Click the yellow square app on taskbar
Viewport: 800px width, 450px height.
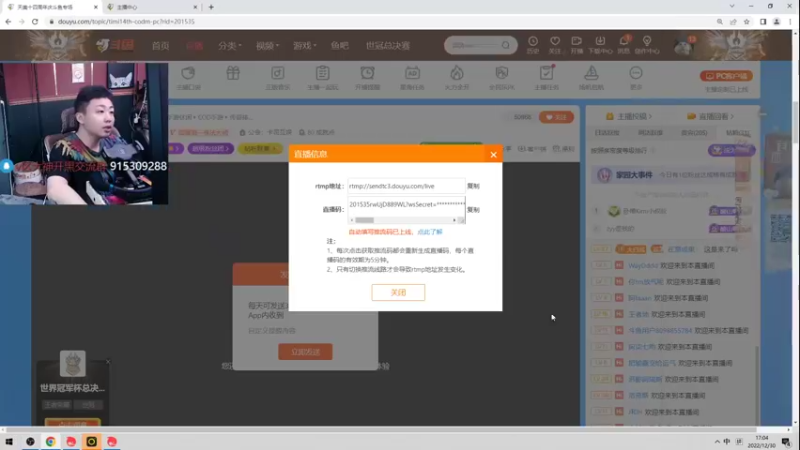point(91,441)
